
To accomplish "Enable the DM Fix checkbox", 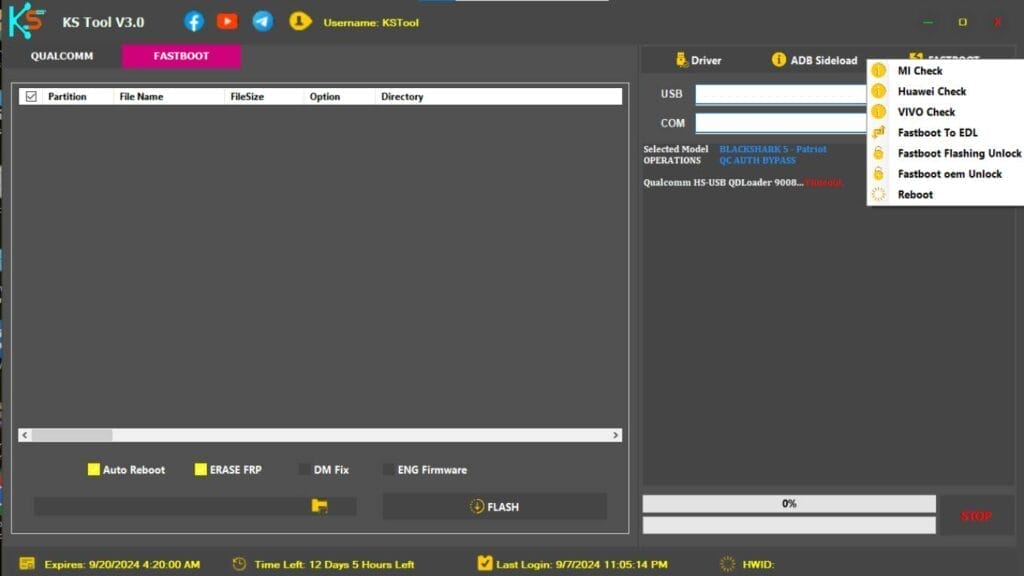I will click(x=305, y=468).
